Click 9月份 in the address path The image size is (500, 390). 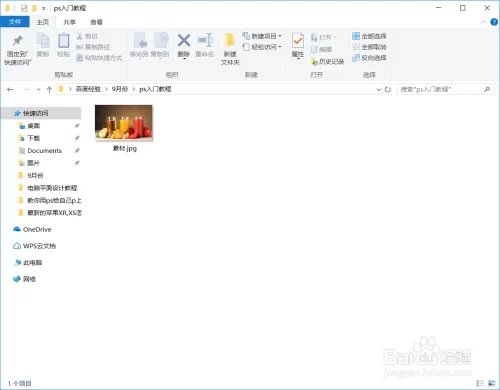(120, 89)
